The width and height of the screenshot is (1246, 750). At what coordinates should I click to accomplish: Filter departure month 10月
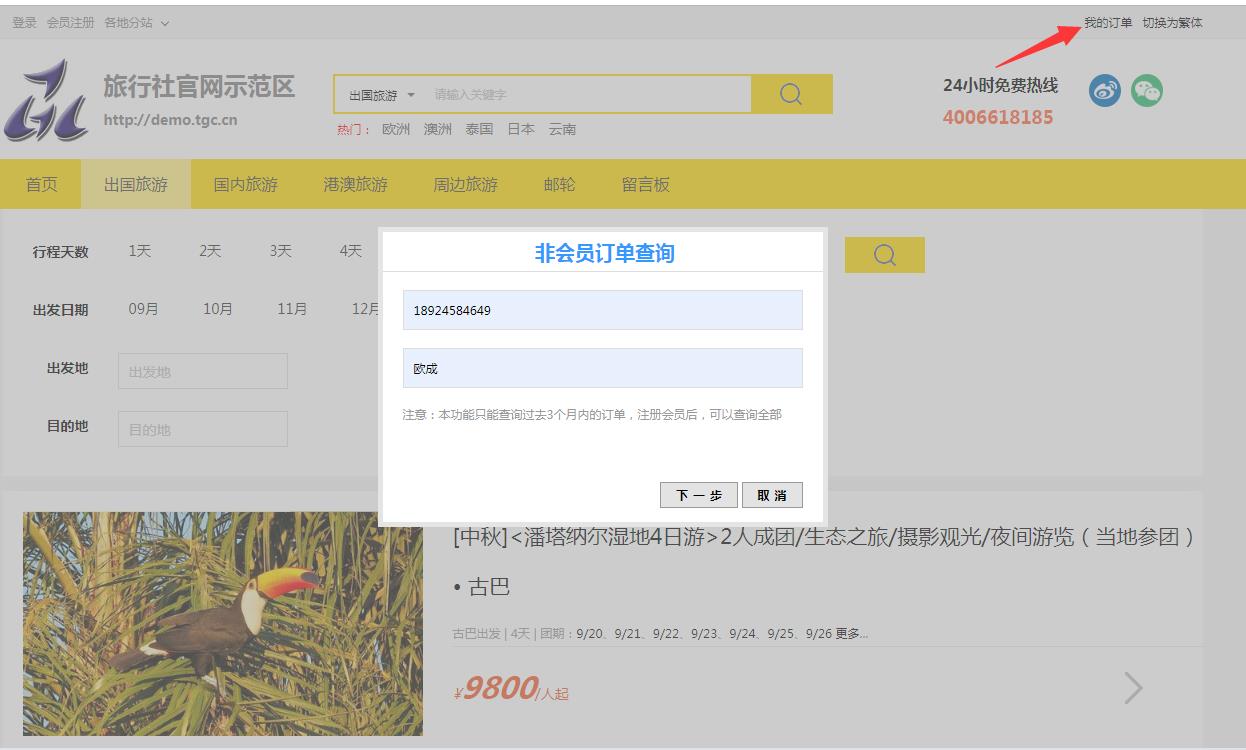pyautogui.click(x=218, y=309)
